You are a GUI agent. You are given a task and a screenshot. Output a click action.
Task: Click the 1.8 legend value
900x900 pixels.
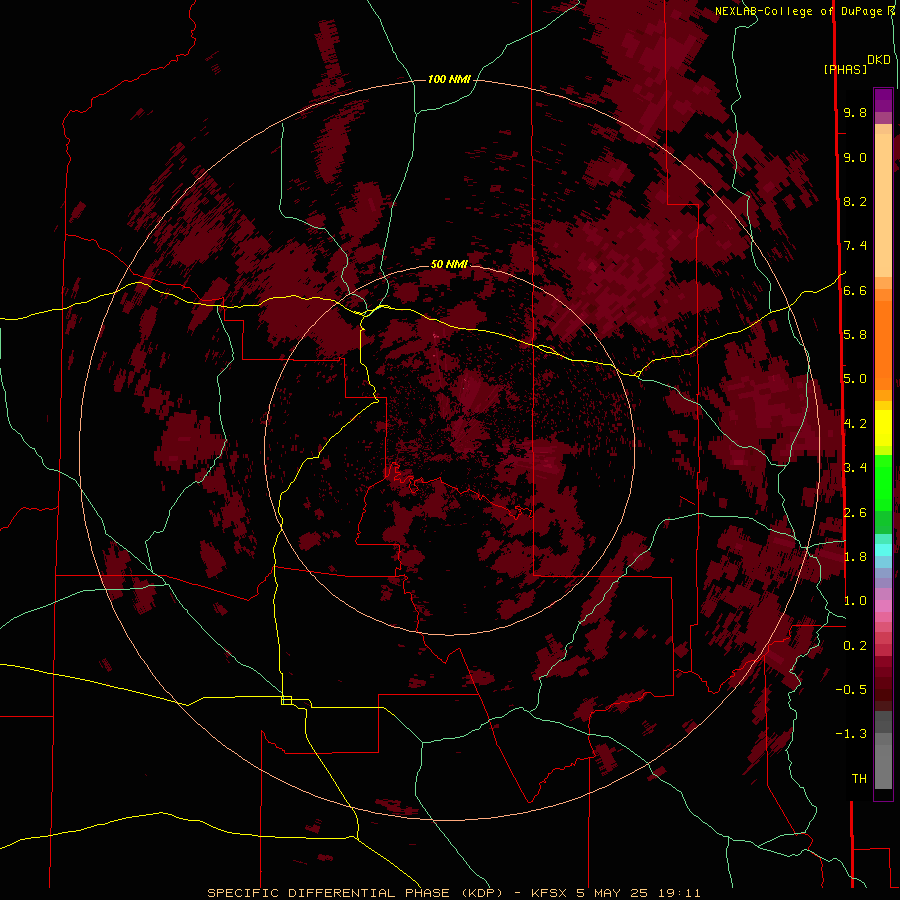[855, 557]
